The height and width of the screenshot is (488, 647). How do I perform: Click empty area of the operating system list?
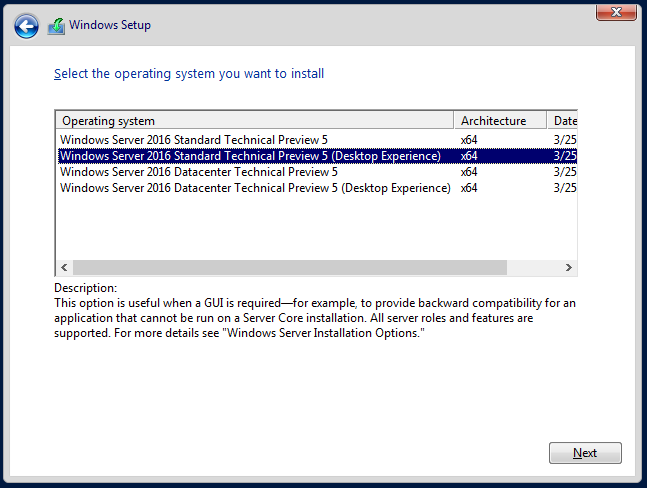[x=316, y=228]
